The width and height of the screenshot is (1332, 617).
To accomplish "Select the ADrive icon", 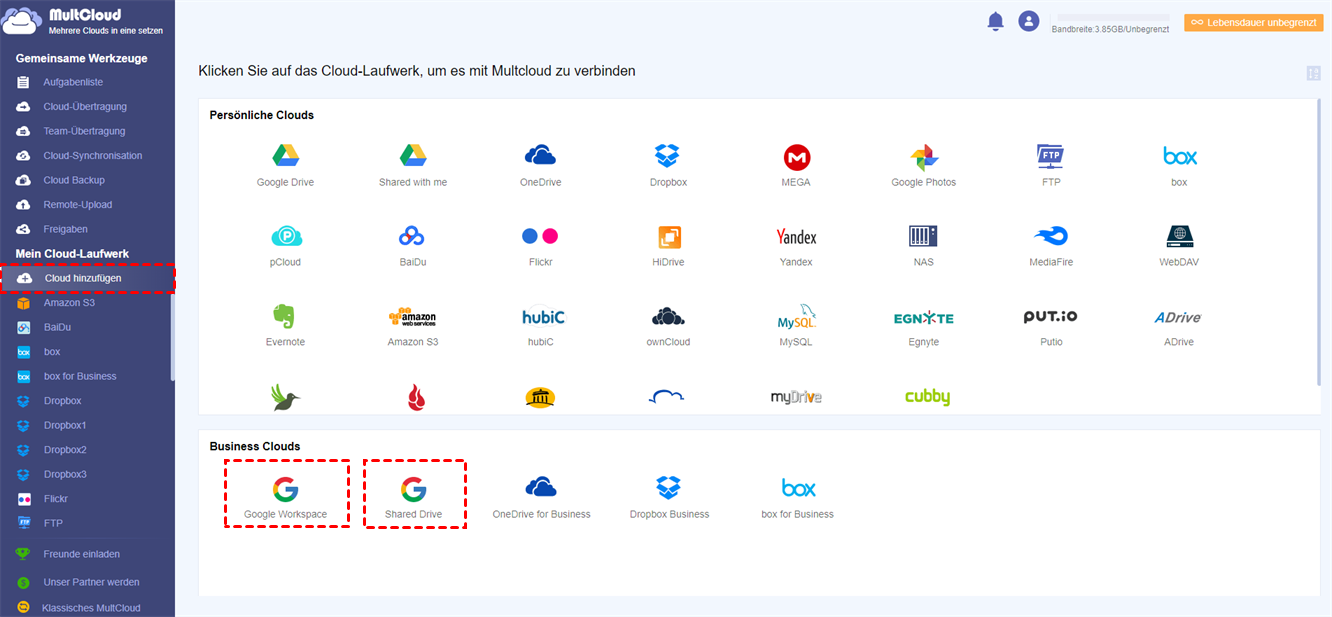I will click(1178, 317).
